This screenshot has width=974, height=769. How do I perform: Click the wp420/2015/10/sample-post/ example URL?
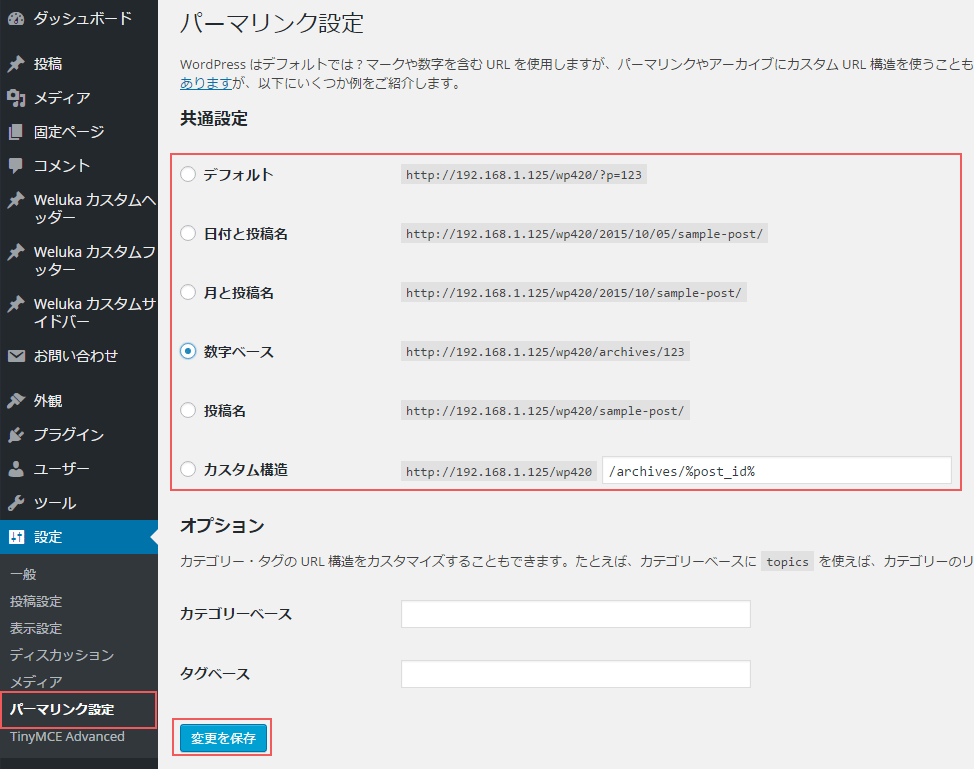click(574, 293)
